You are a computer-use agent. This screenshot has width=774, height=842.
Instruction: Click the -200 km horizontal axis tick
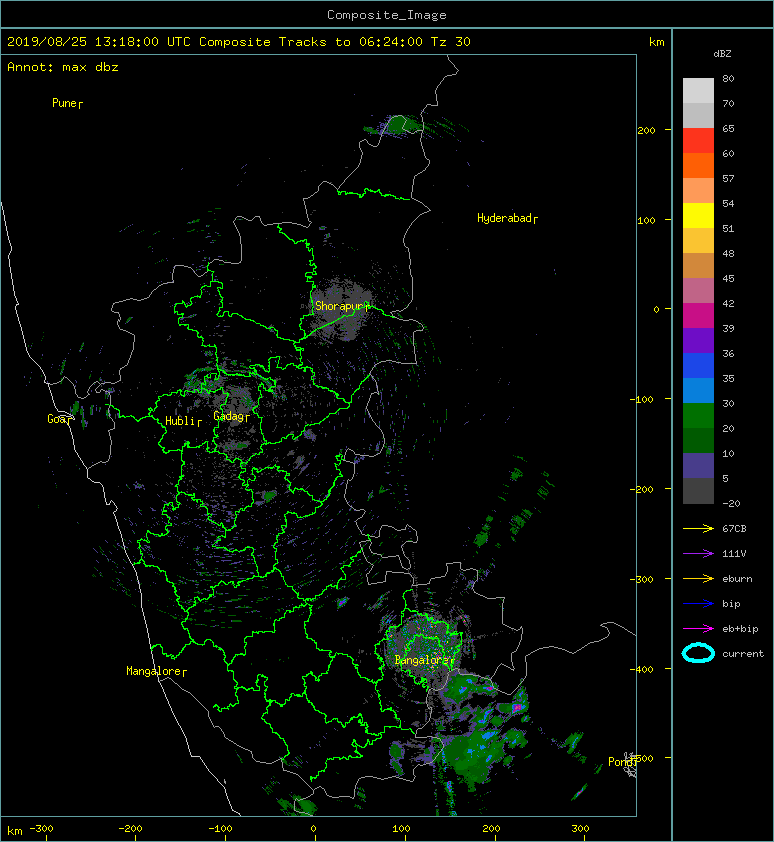point(129,829)
